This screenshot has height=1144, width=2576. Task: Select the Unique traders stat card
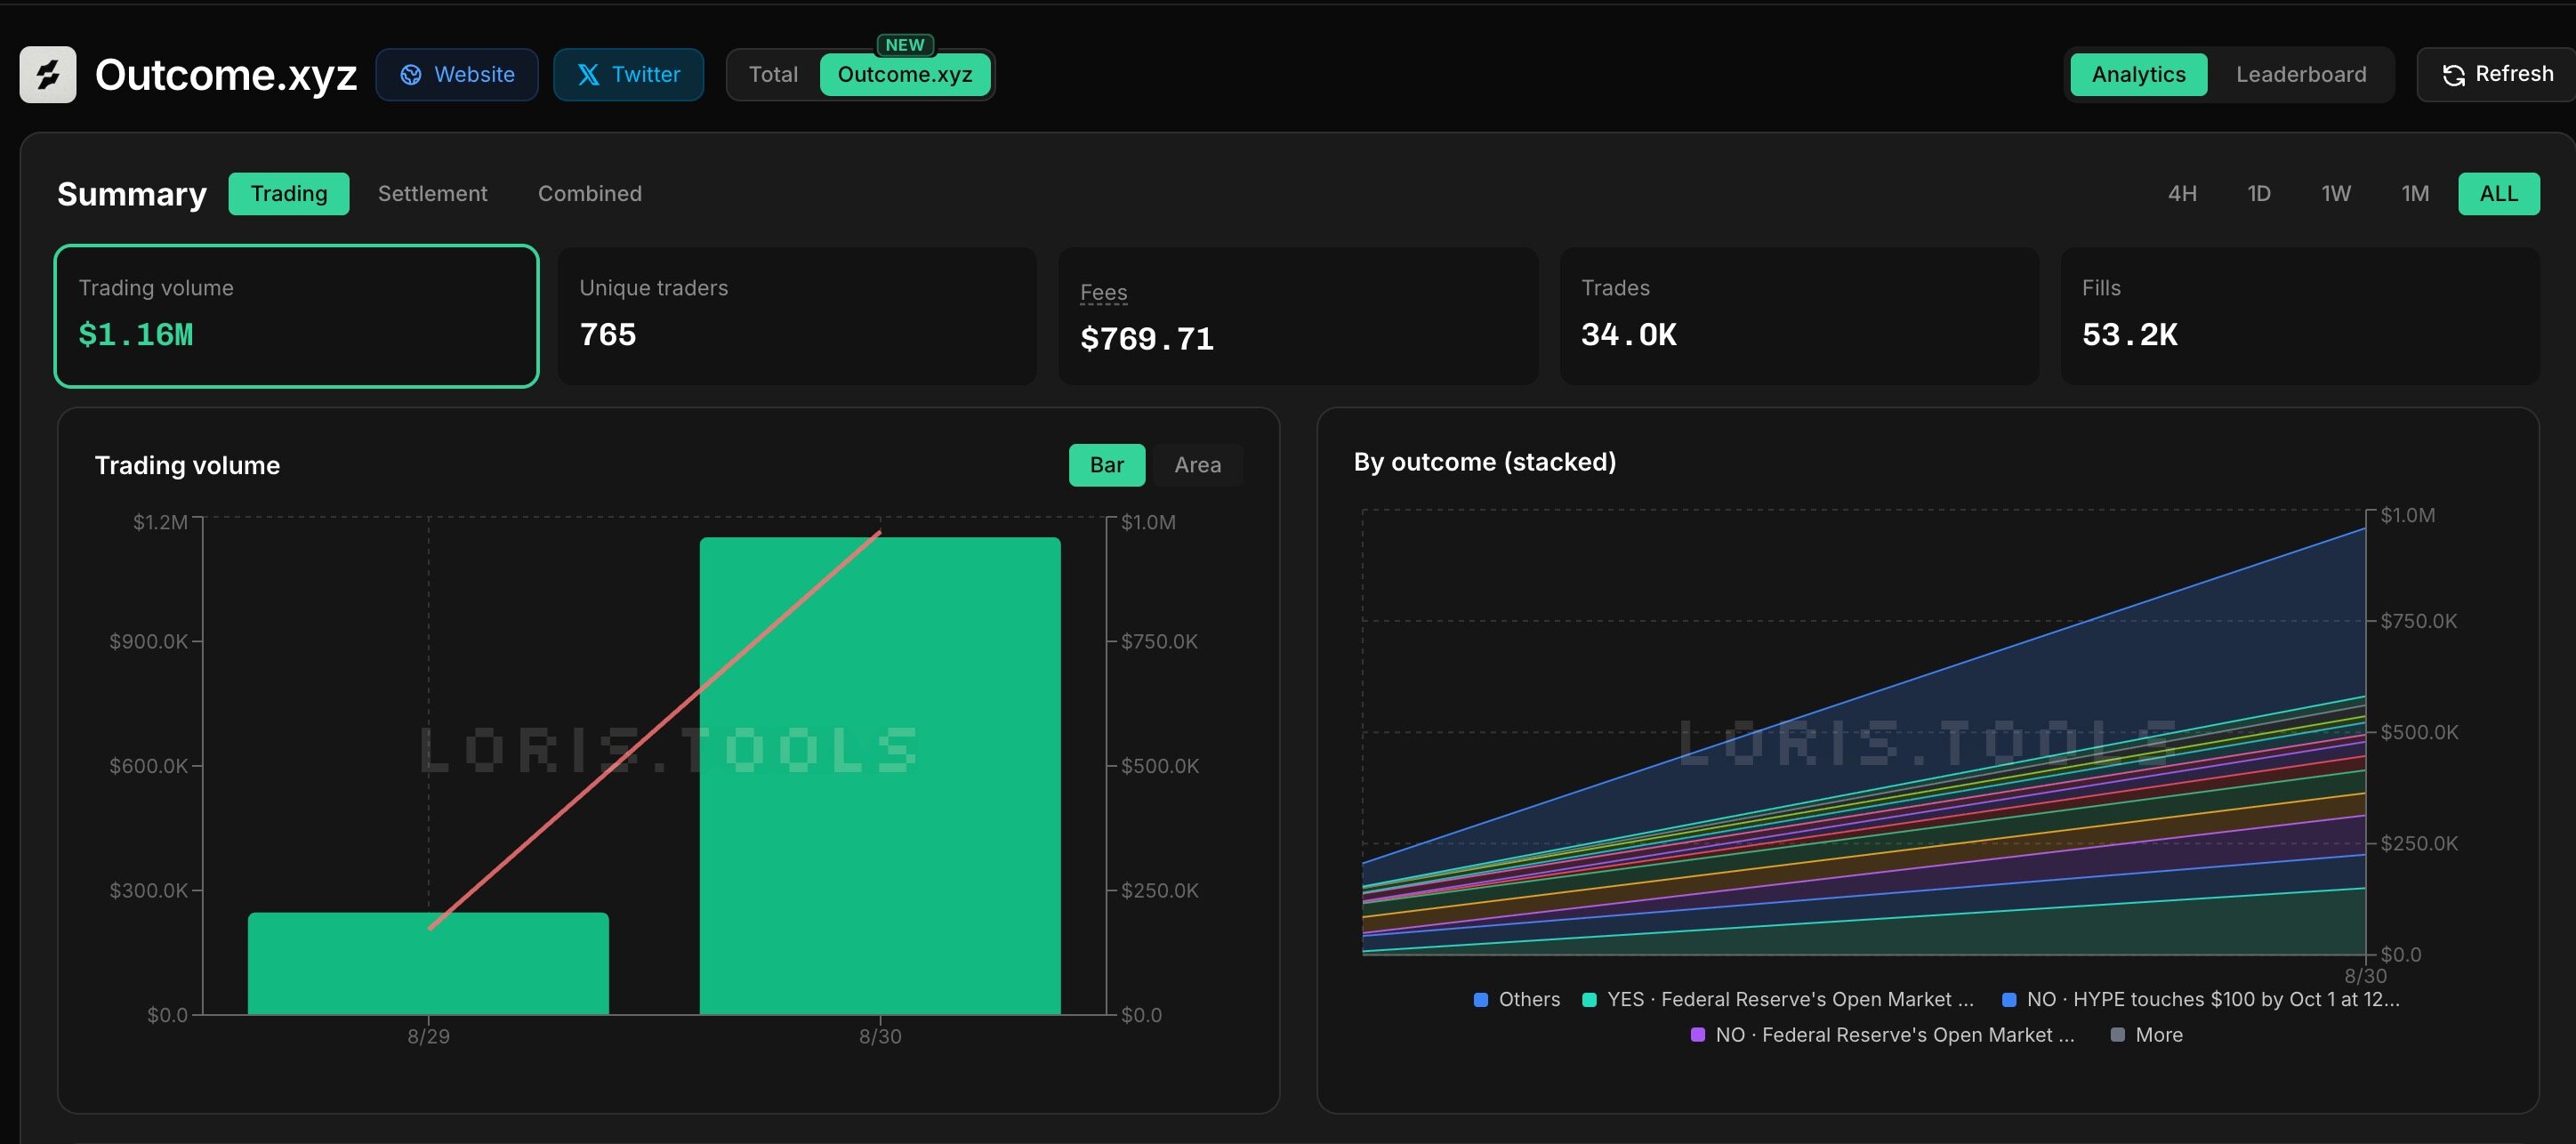pyautogui.click(x=797, y=316)
